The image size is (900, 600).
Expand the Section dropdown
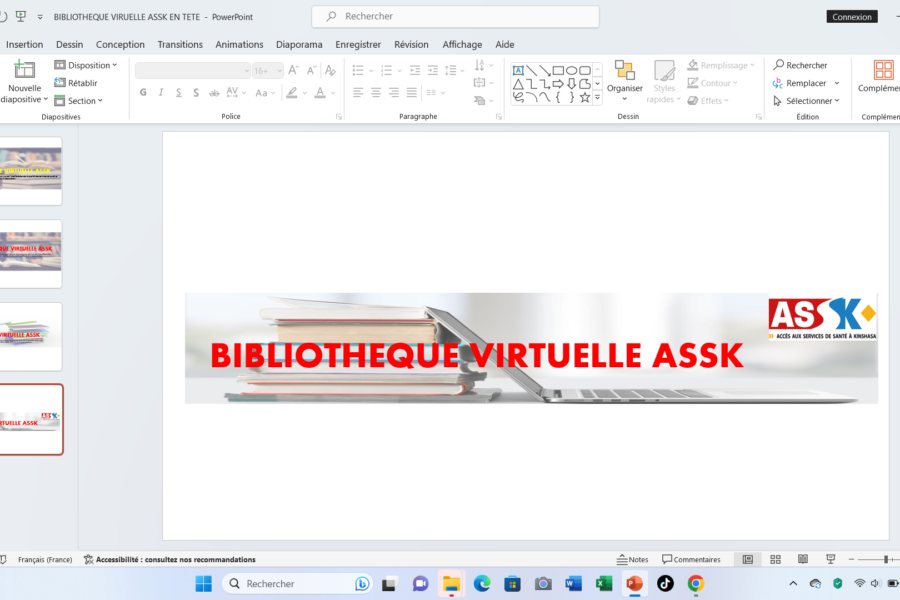(79, 100)
